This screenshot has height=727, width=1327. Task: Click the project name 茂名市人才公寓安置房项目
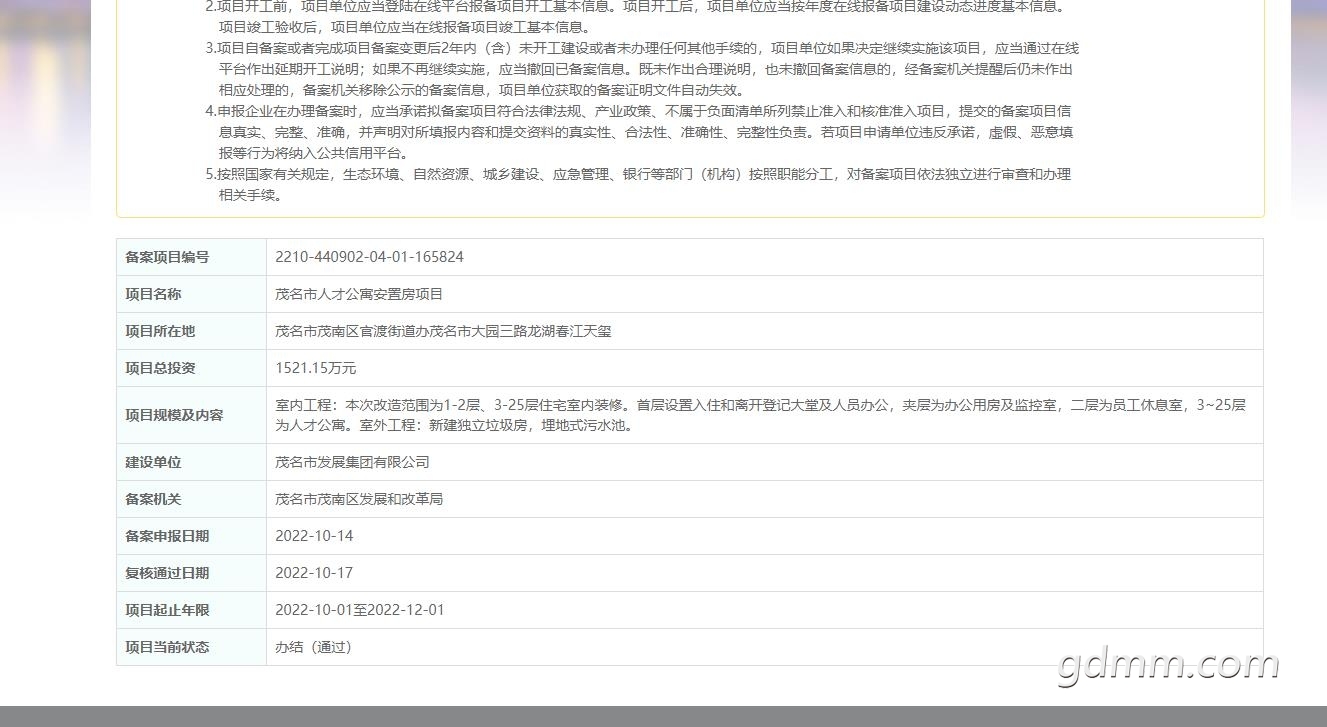(359, 294)
